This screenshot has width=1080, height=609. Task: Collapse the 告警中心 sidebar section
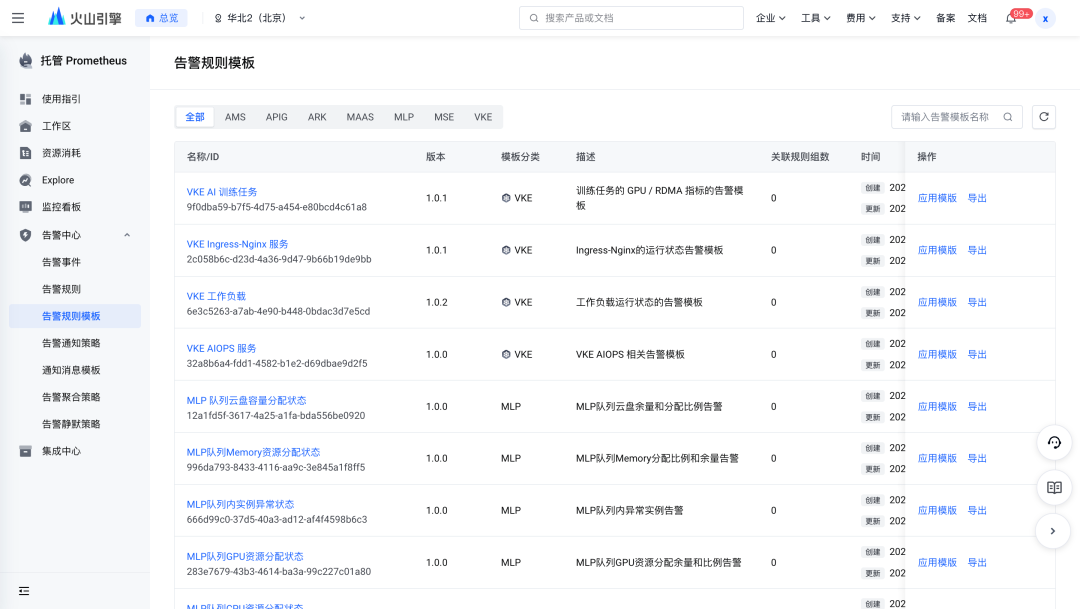point(127,235)
